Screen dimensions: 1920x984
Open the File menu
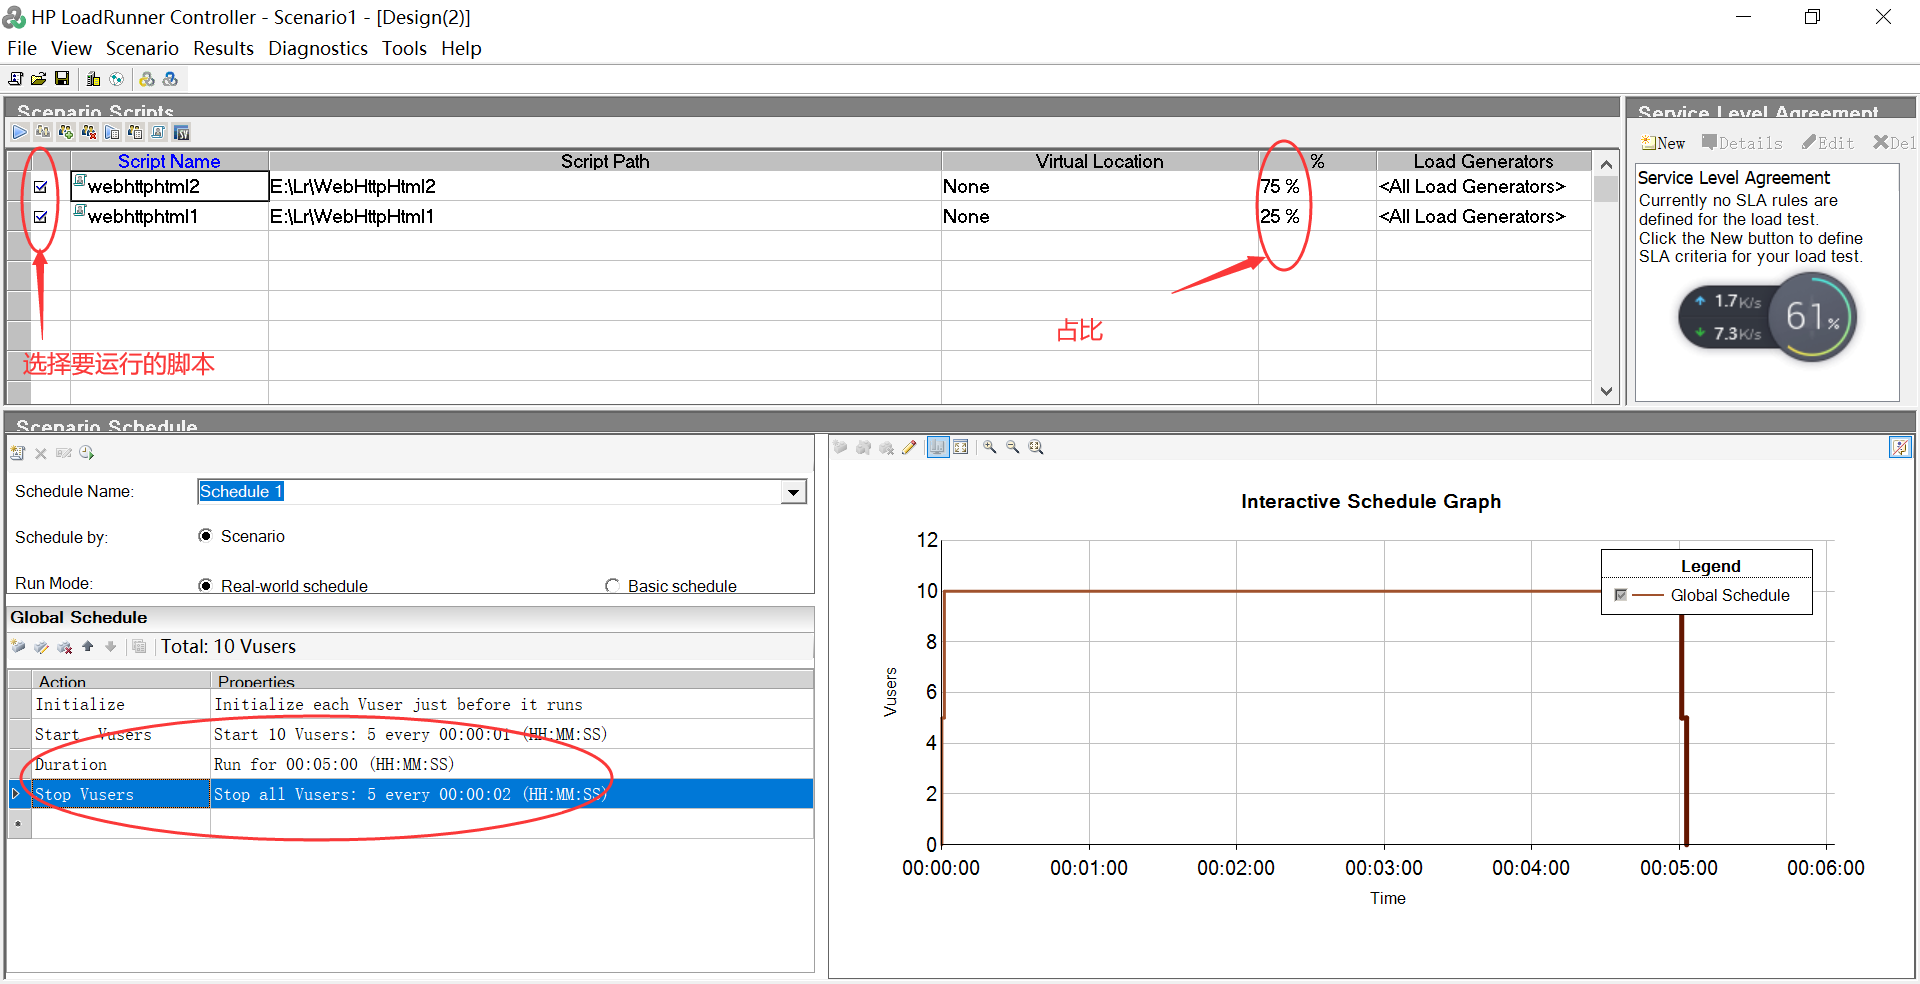(x=22, y=48)
